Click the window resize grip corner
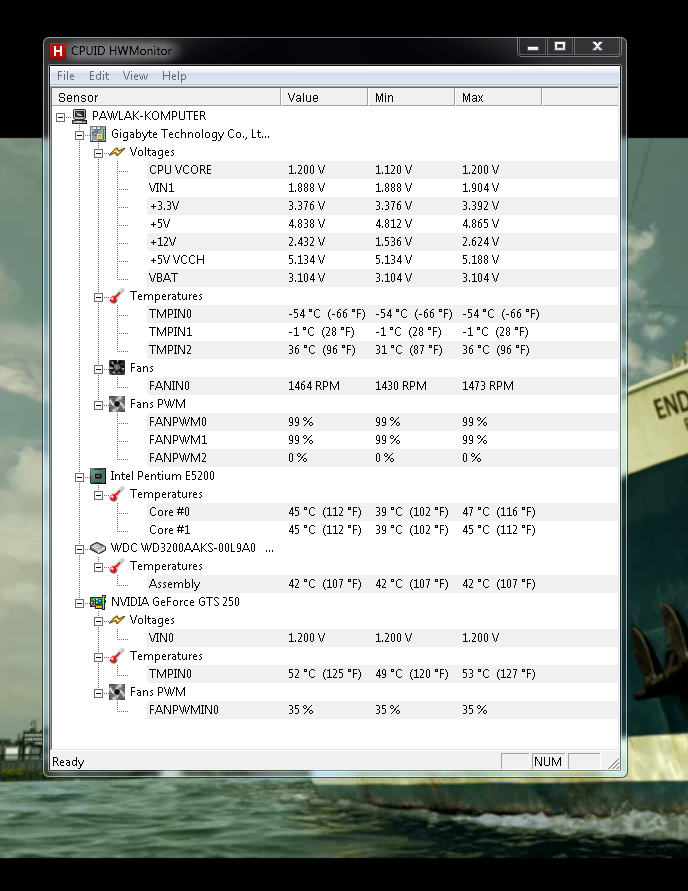 (614, 763)
